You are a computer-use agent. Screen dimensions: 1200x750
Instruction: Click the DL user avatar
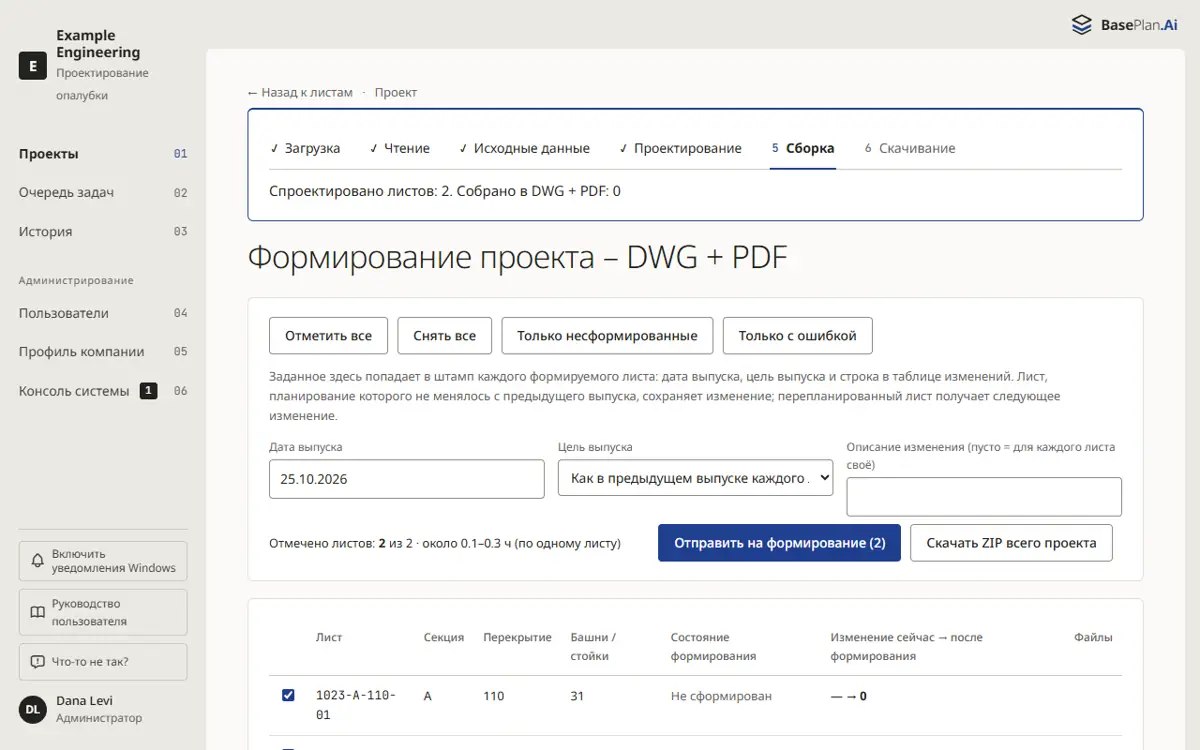[x=33, y=709]
